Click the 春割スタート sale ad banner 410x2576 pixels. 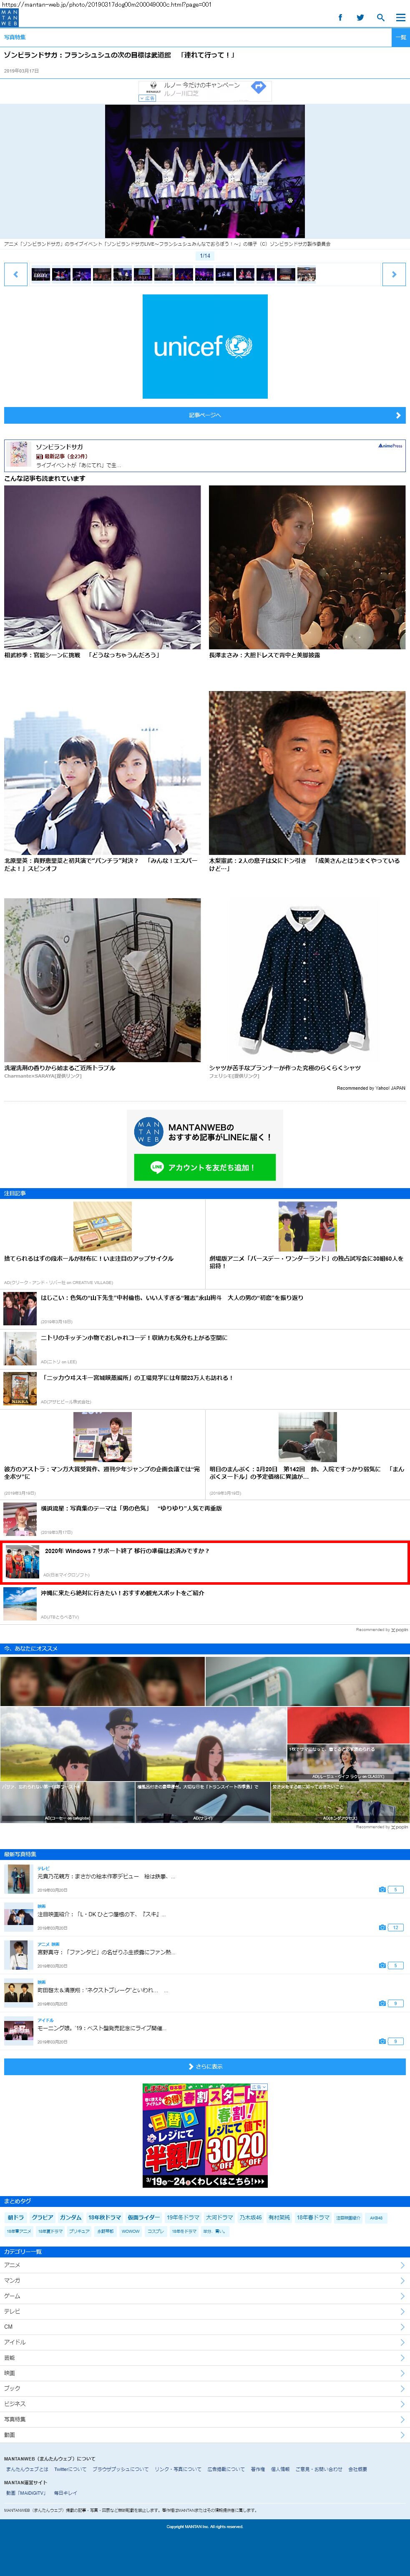coord(205,2135)
